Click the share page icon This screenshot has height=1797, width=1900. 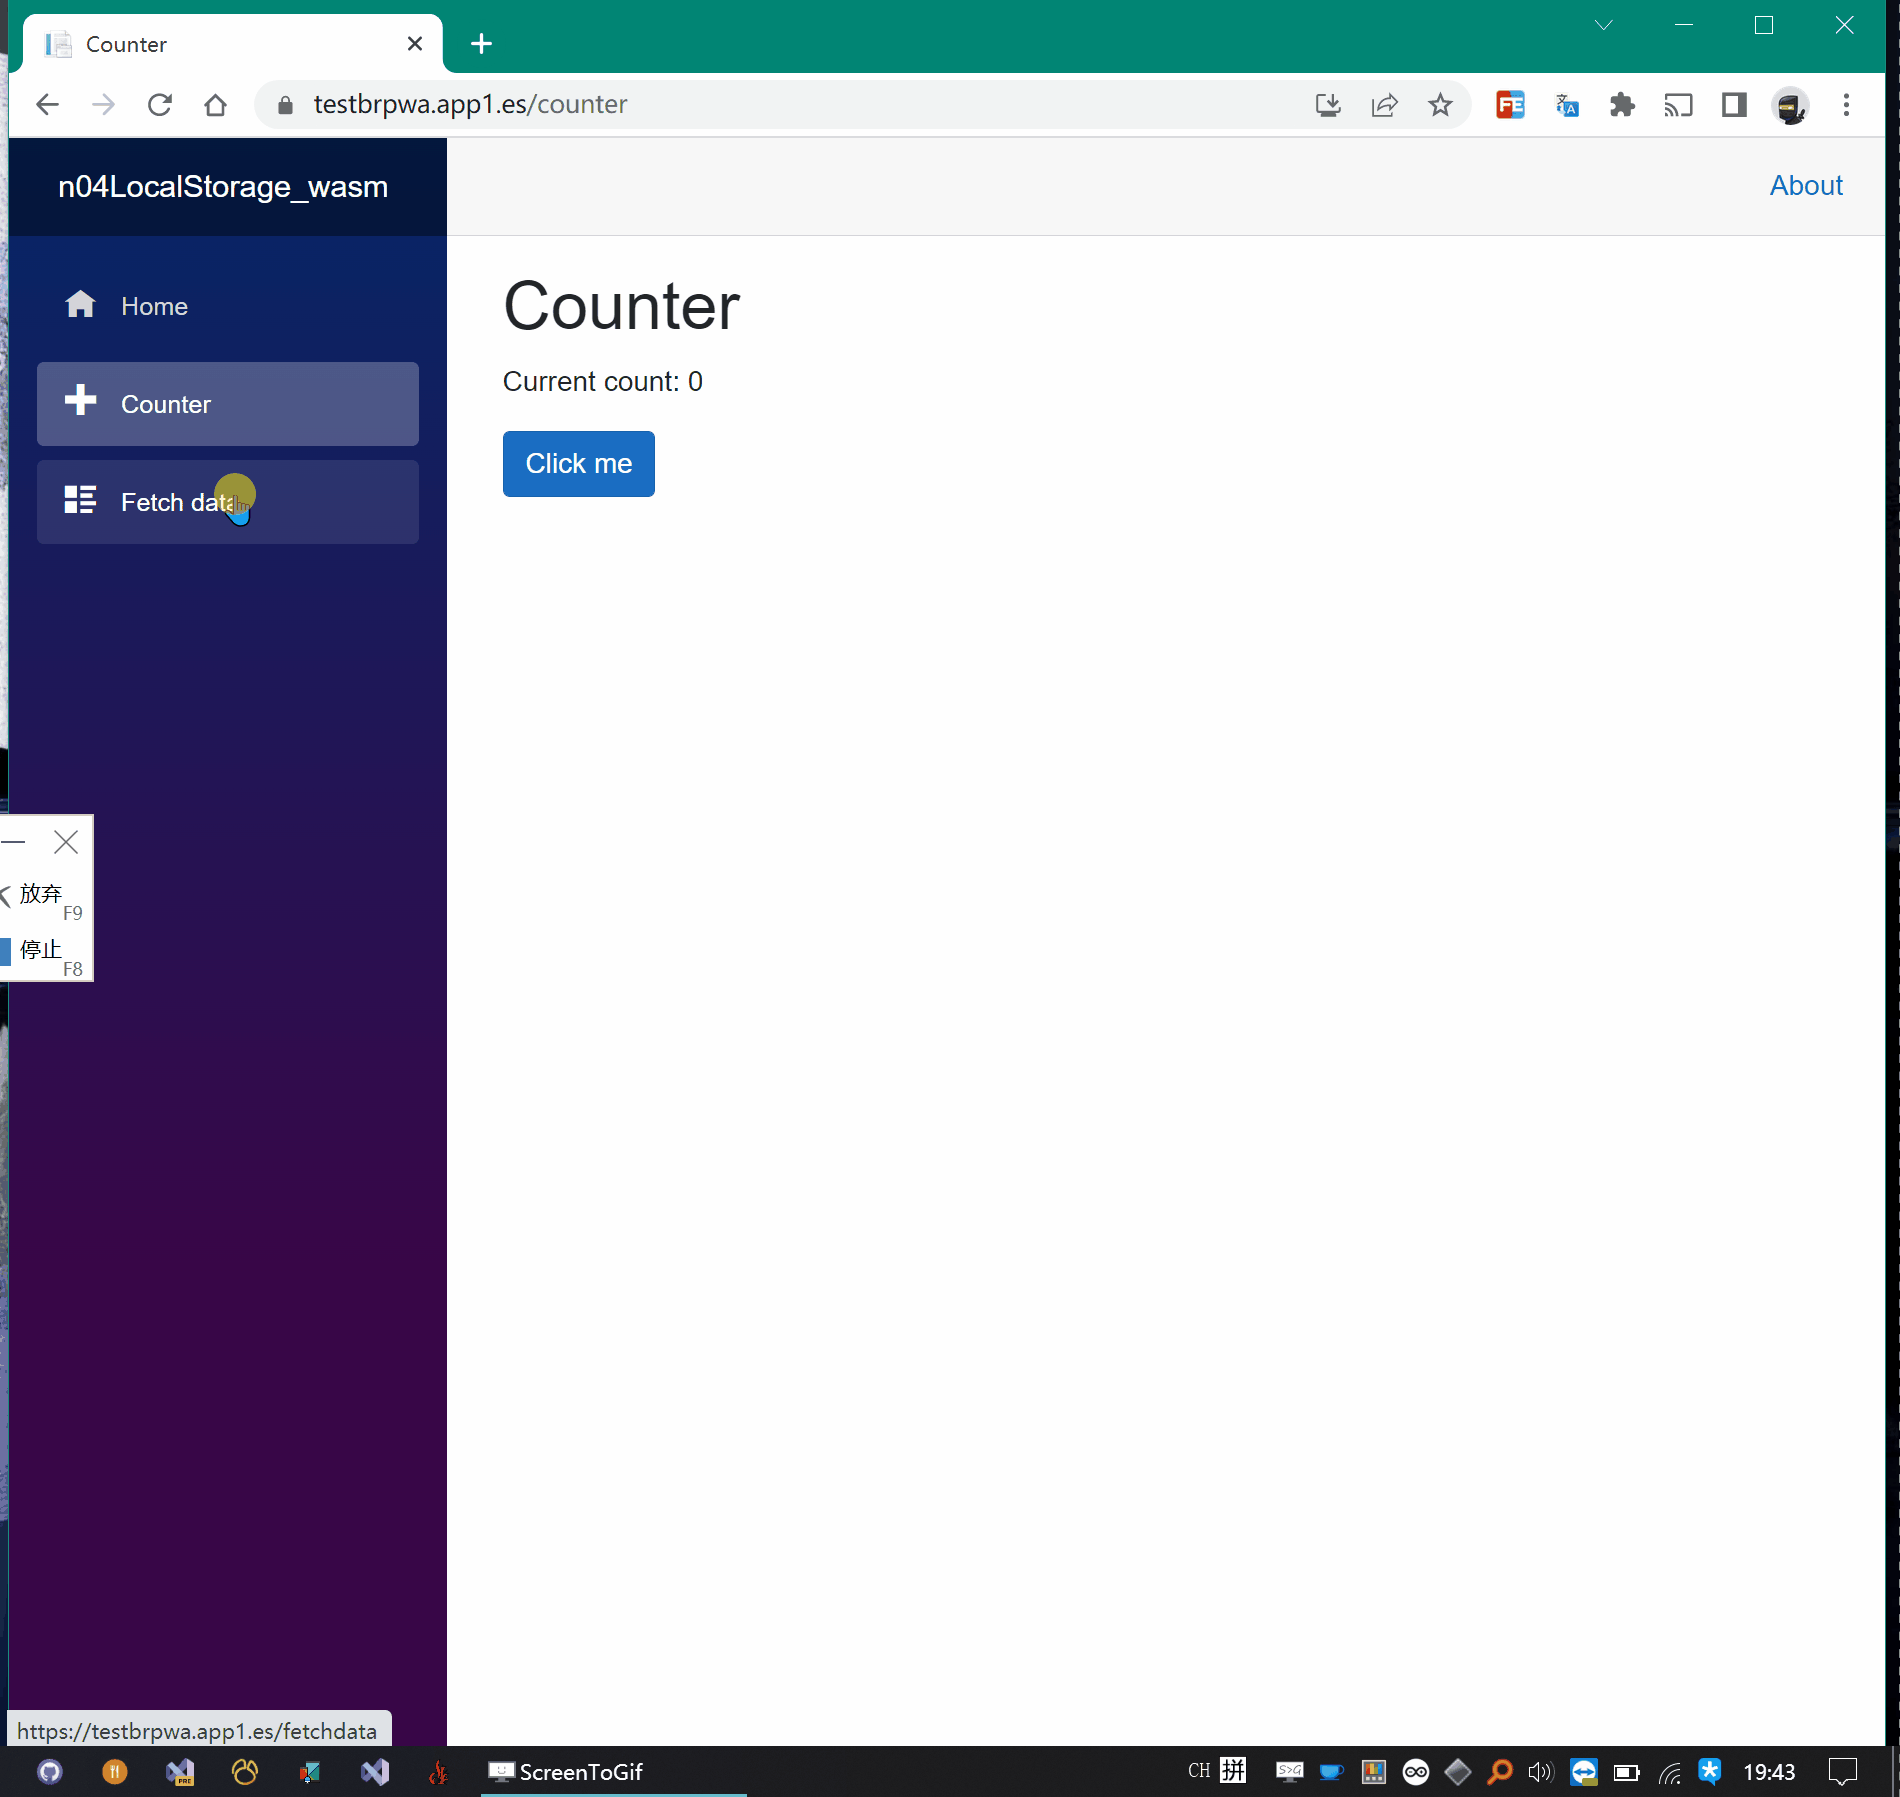coord(1384,104)
